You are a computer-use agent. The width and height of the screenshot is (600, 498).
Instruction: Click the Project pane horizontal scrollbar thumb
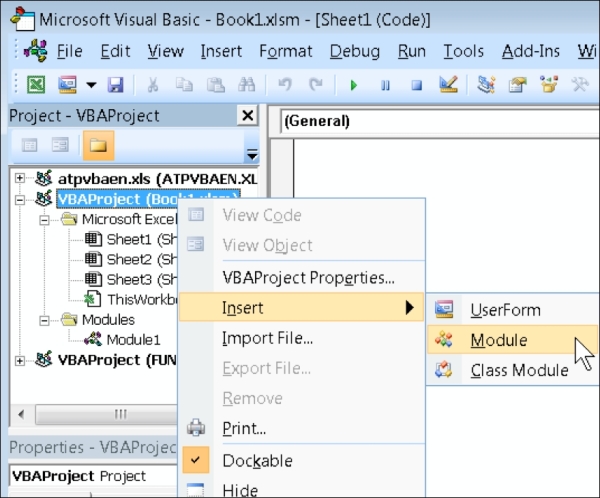pos(107,415)
